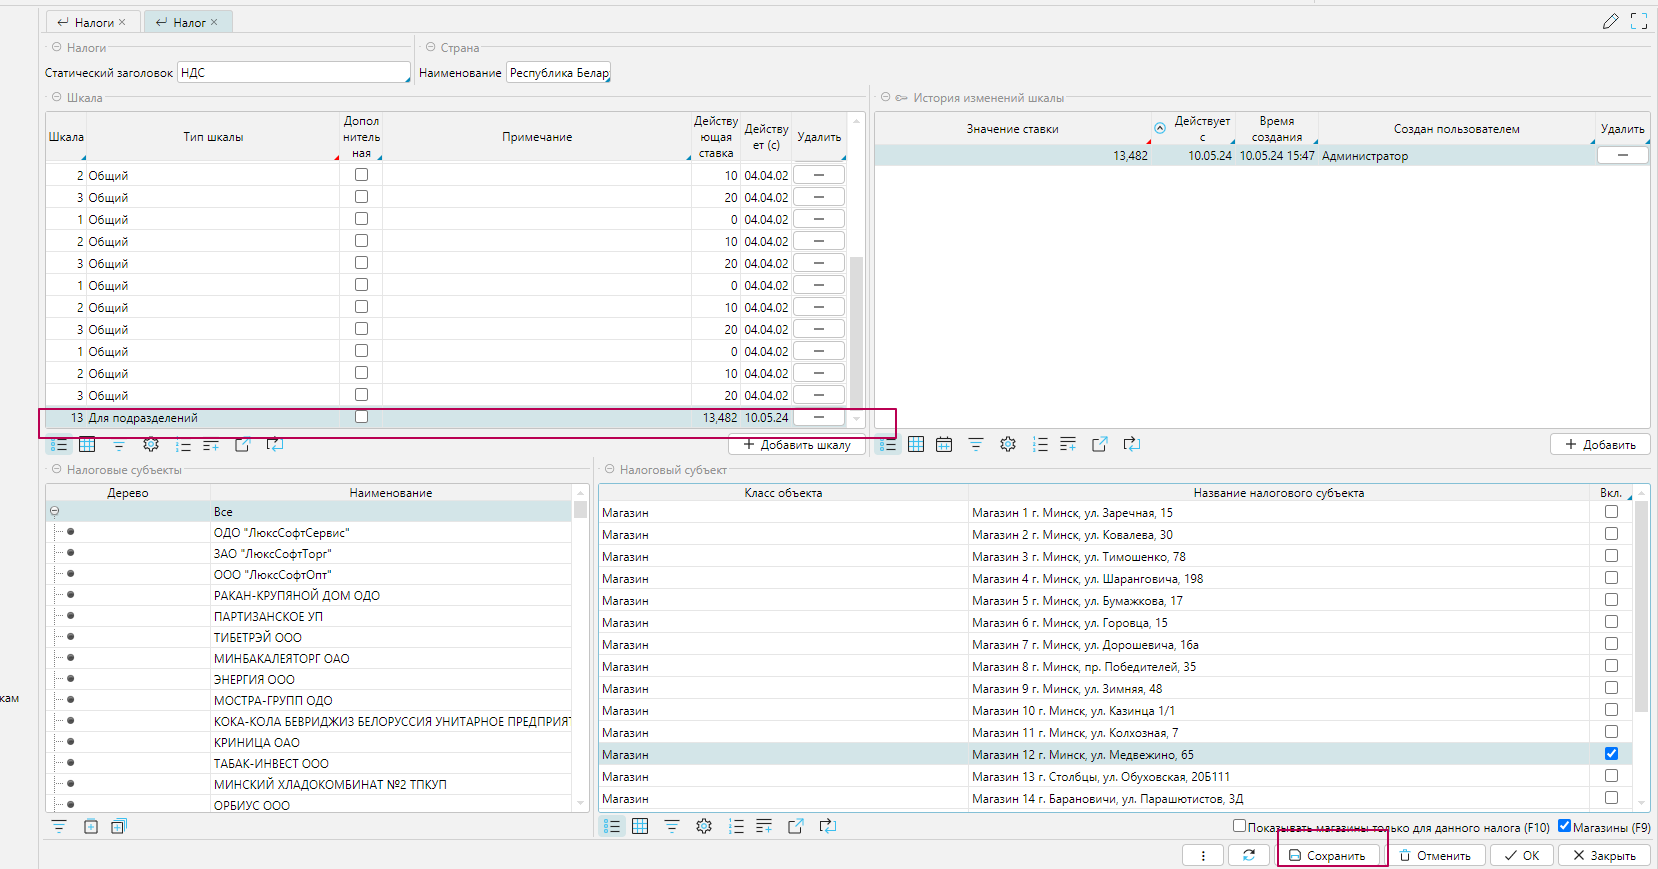Open settings gear in the Шкала table toolbar
Image resolution: width=1658 pixels, height=869 pixels.
[151, 445]
